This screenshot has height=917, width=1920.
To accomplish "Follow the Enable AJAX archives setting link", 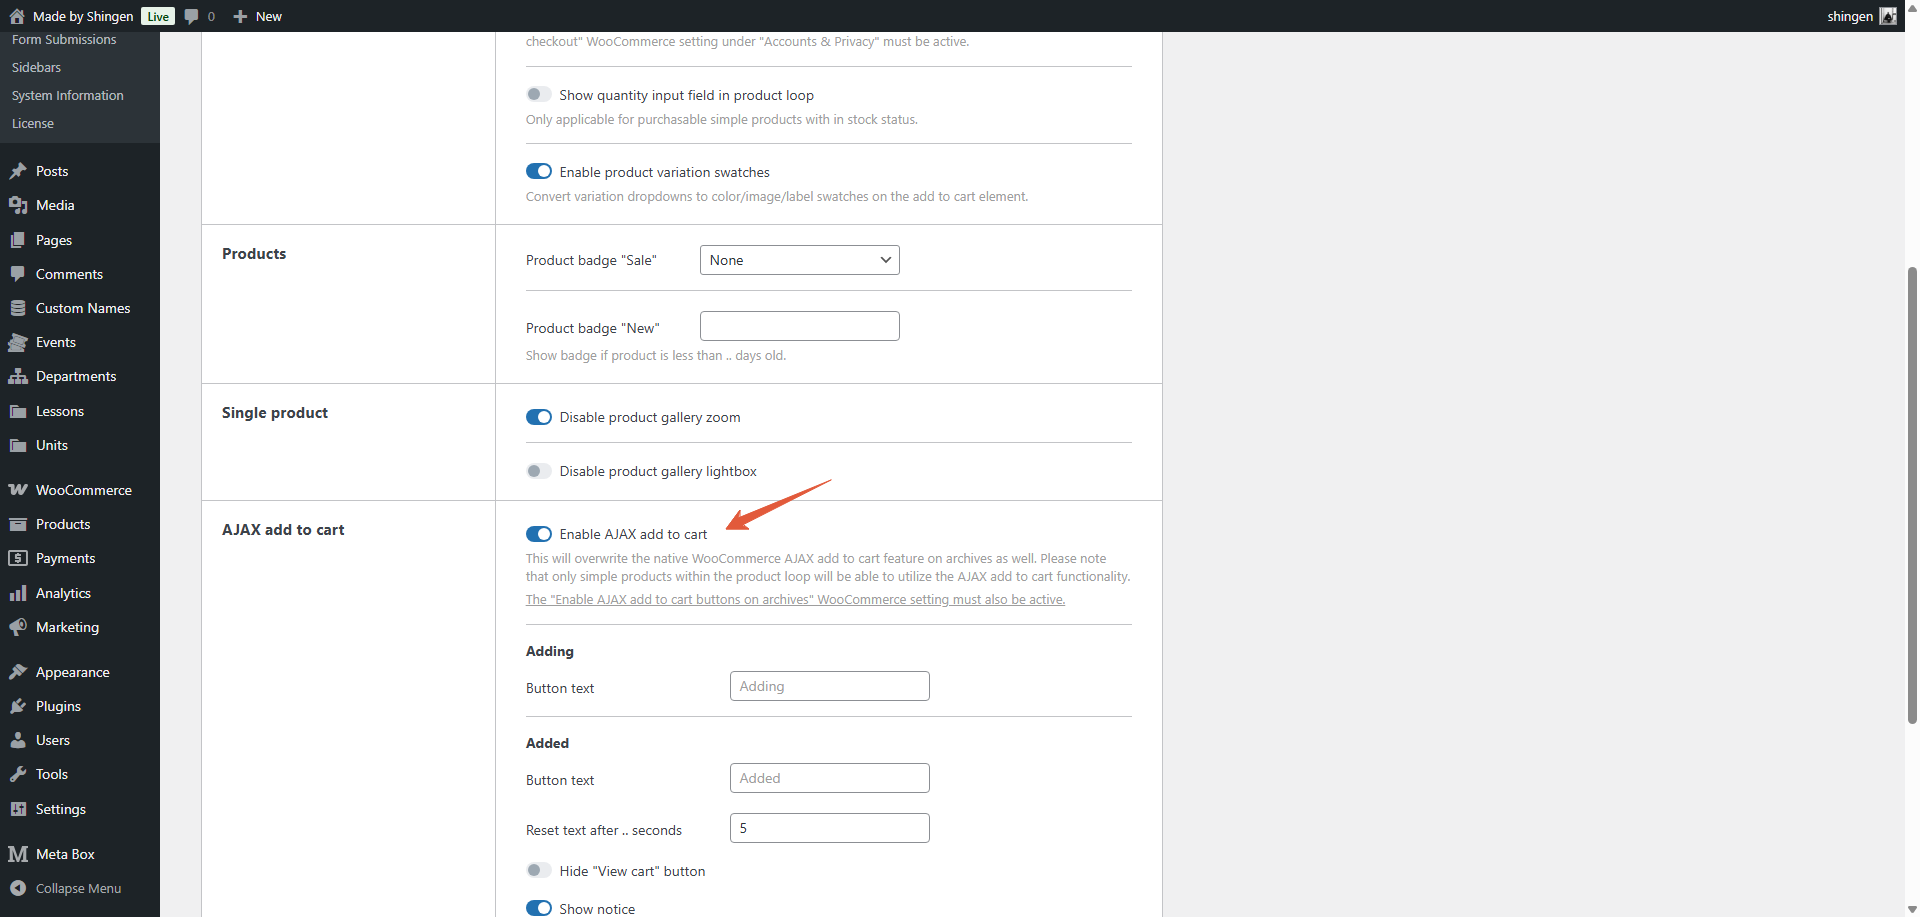I will (x=795, y=600).
